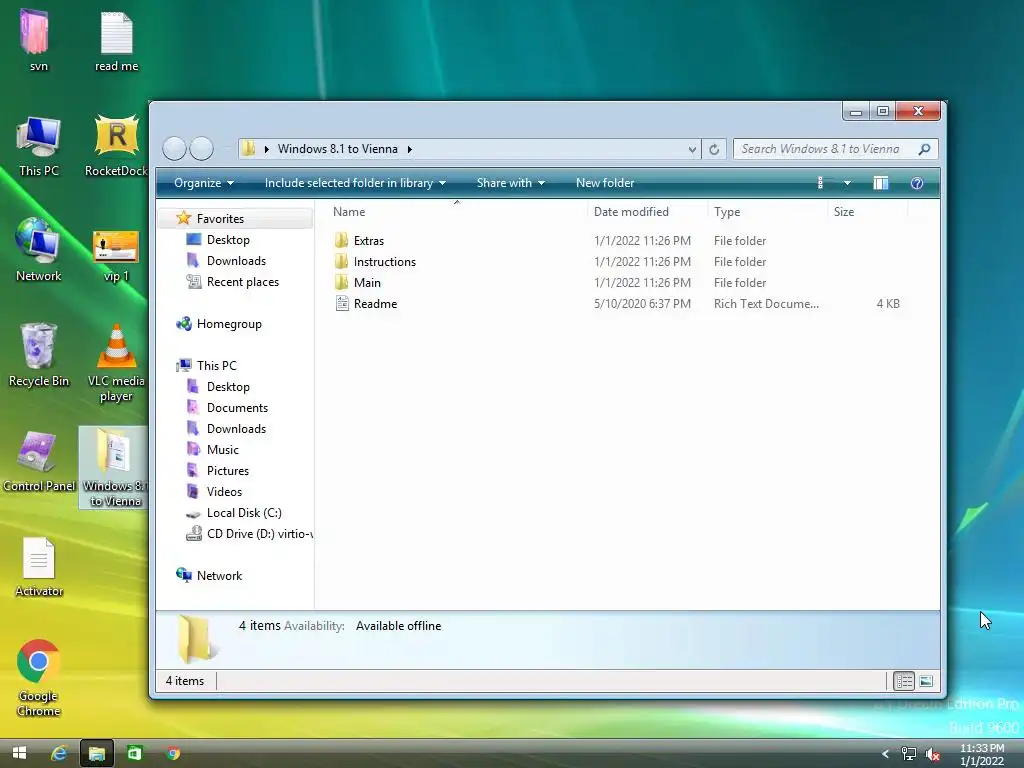Open the Recycle Bin

tap(39, 355)
